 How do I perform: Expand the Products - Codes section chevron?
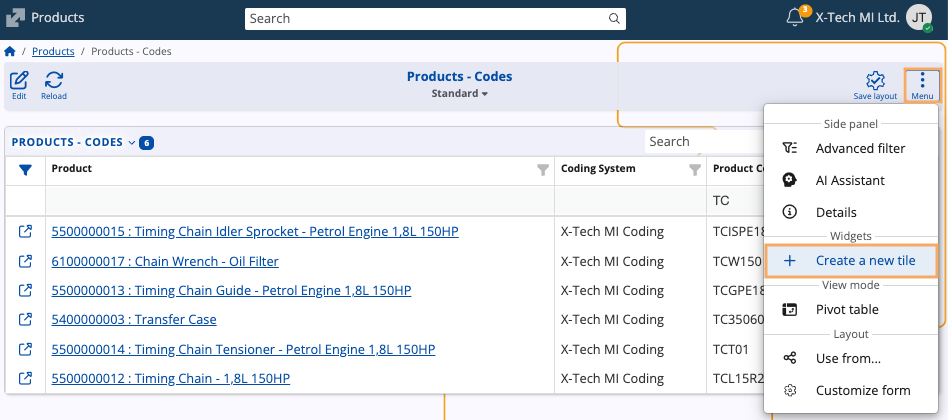coord(131,142)
